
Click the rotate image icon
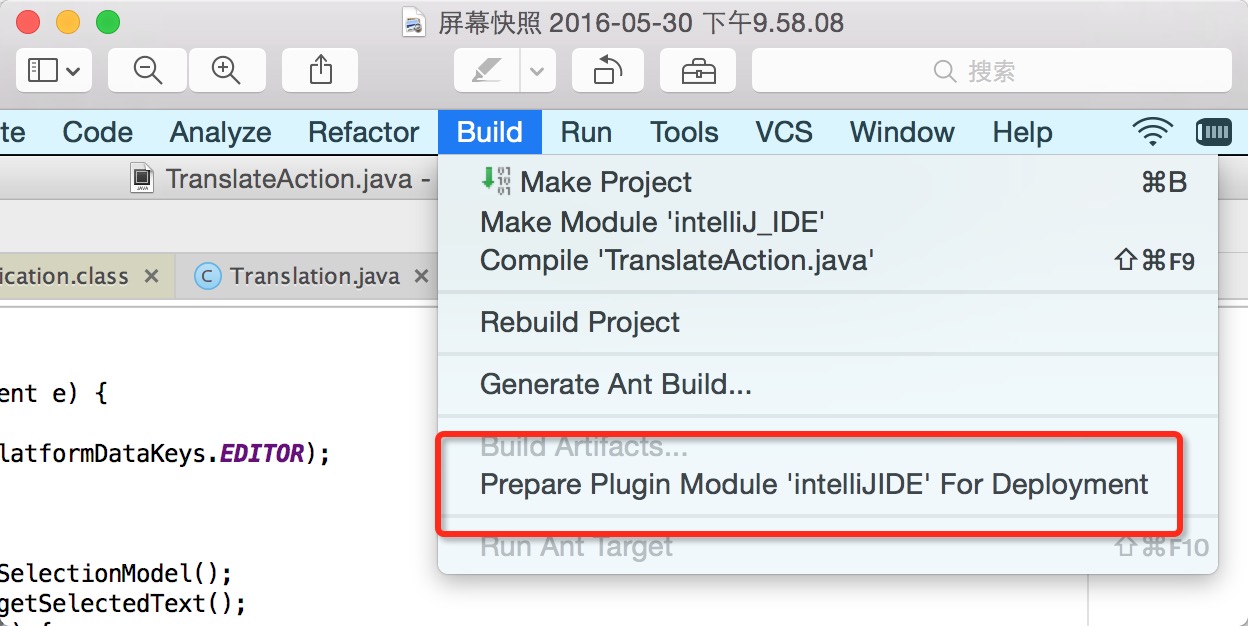tap(607, 70)
